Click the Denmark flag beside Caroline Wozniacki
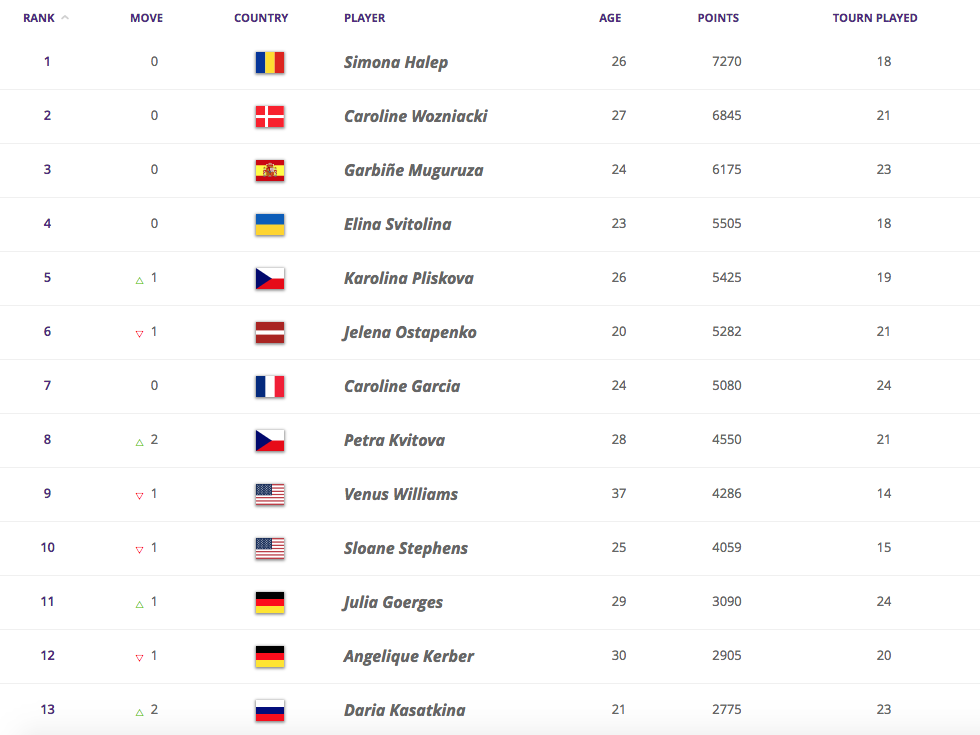Screen dimensions: 980x735 (x=270, y=117)
